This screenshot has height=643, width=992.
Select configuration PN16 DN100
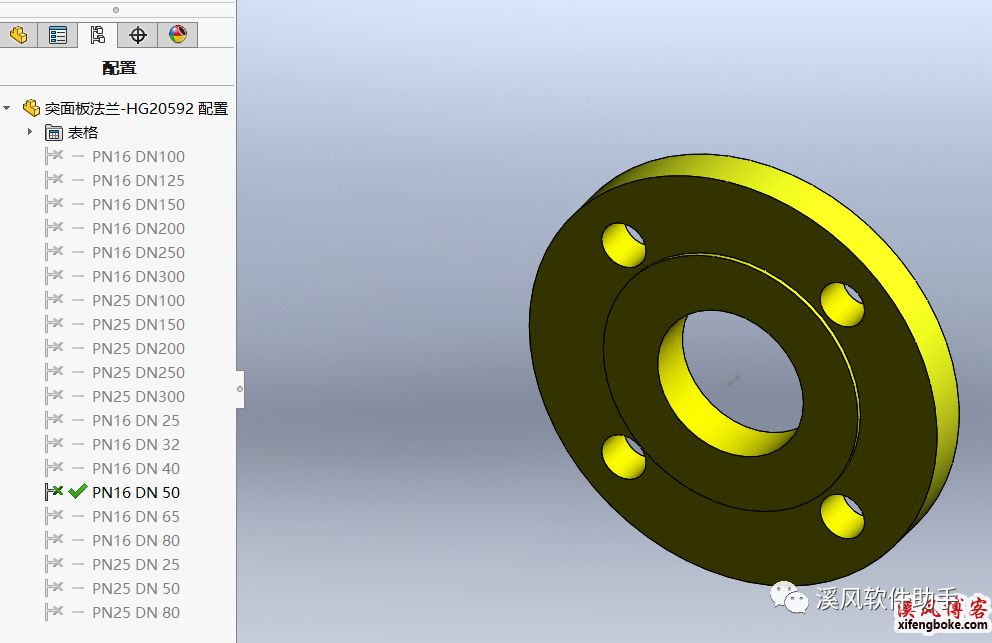139,156
